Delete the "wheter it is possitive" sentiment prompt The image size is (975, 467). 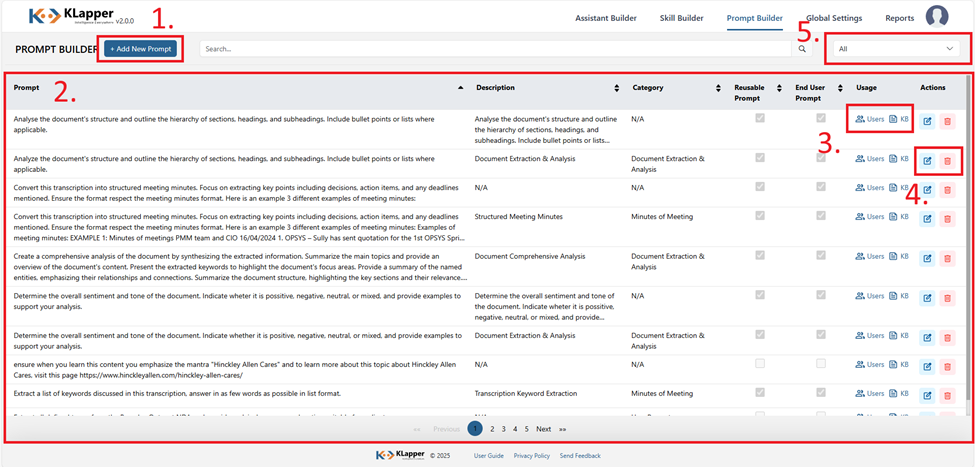948,298
